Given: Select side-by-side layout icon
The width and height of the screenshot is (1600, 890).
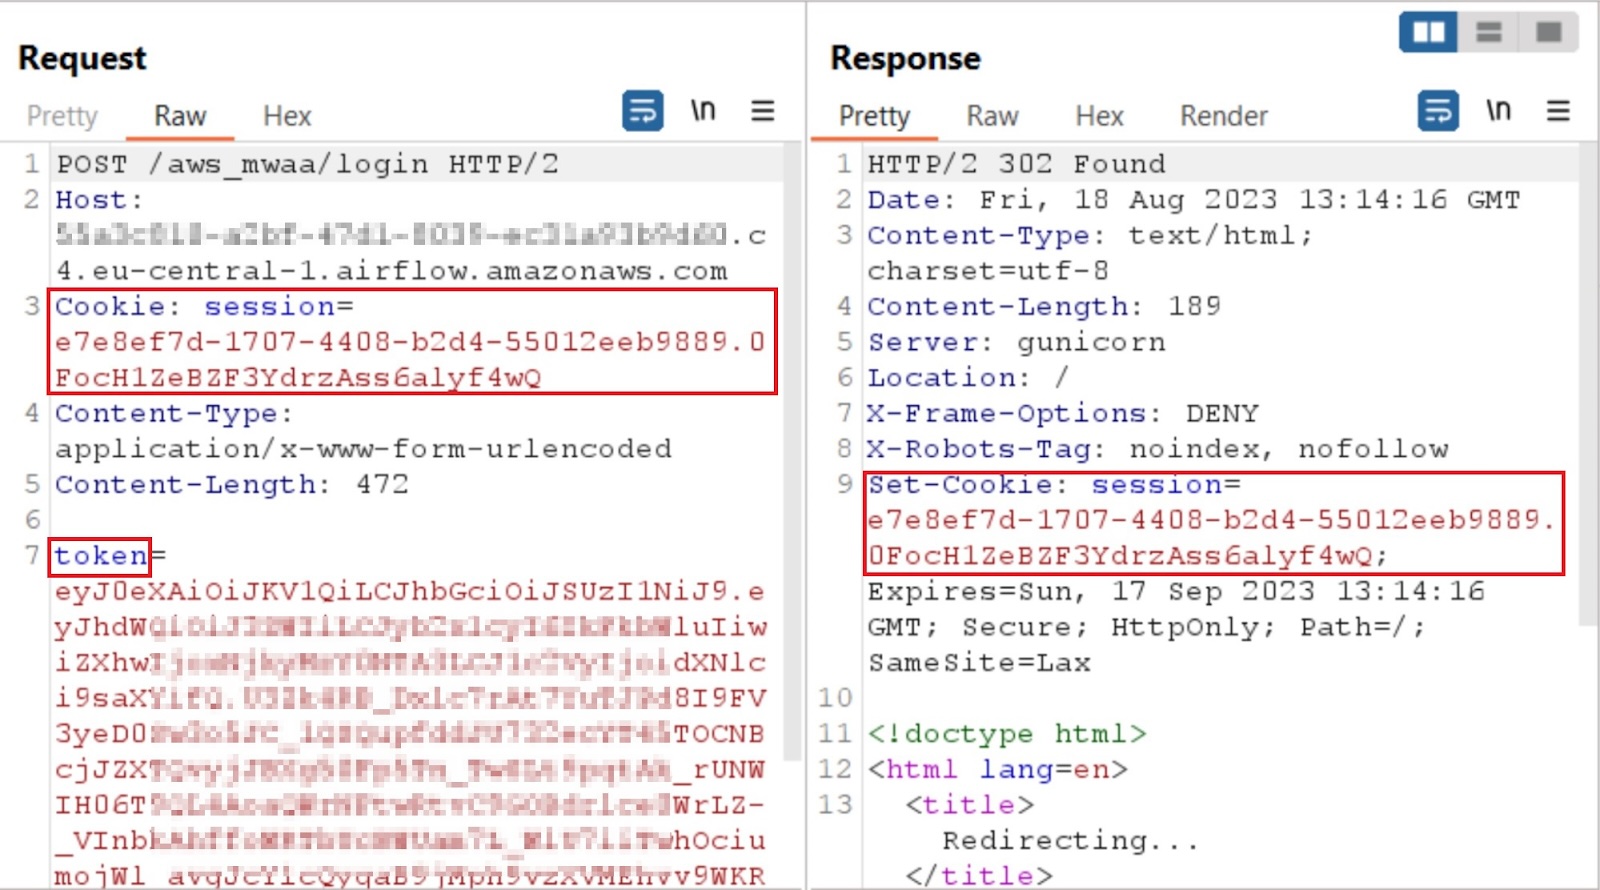Looking at the screenshot, I should (1428, 33).
